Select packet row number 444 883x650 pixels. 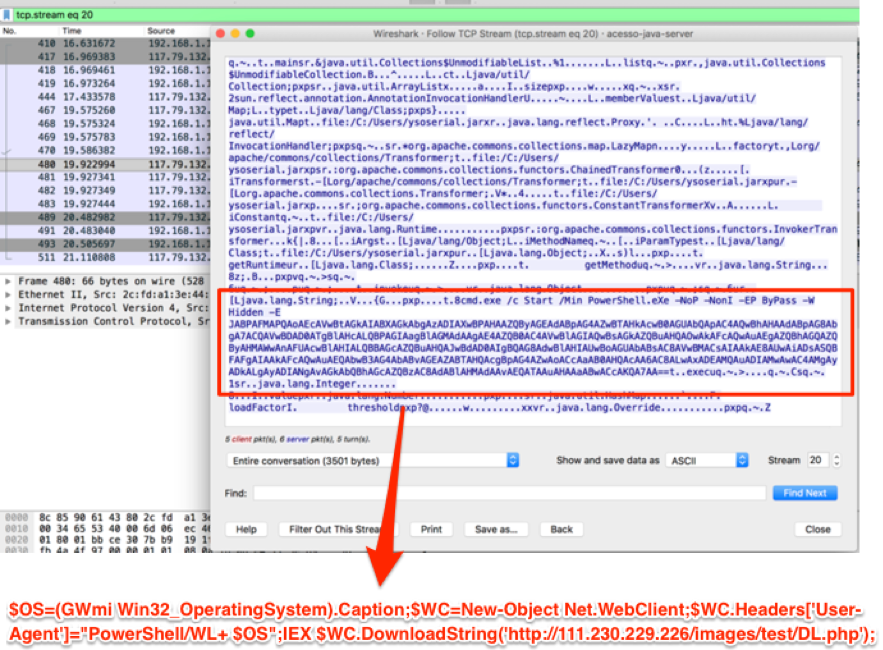[105, 97]
